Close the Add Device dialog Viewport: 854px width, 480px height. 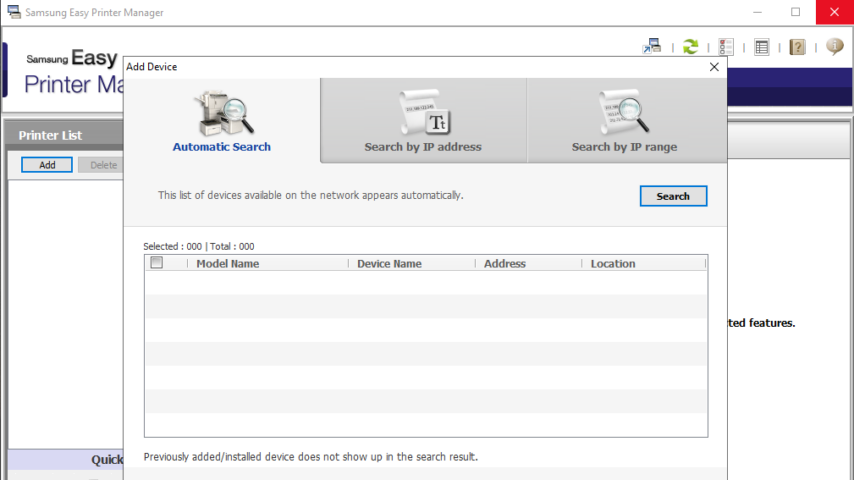[714, 66]
